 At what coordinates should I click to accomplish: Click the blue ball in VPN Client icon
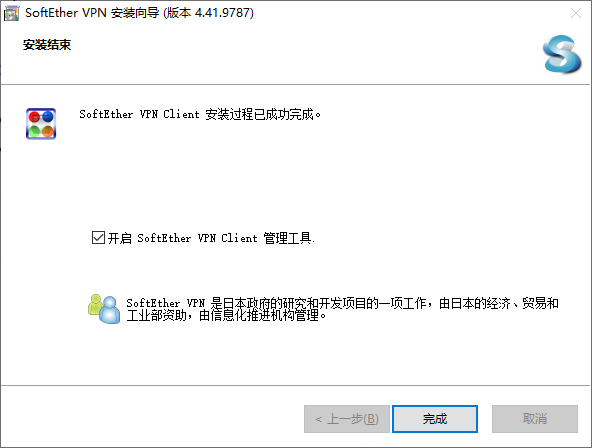(48, 116)
